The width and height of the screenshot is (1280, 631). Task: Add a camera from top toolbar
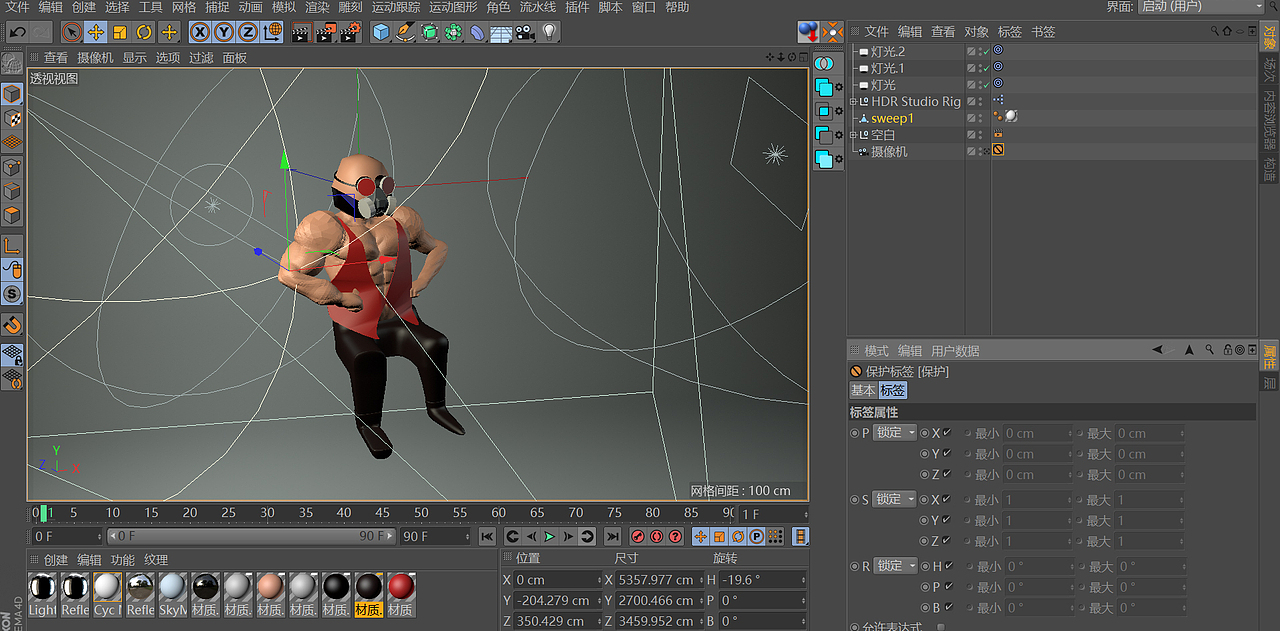click(x=525, y=32)
